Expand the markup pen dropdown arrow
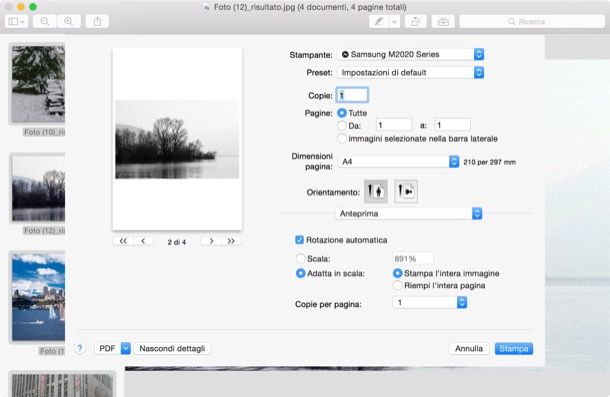The height and width of the screenshot is (397, 610). pos(394,22)
